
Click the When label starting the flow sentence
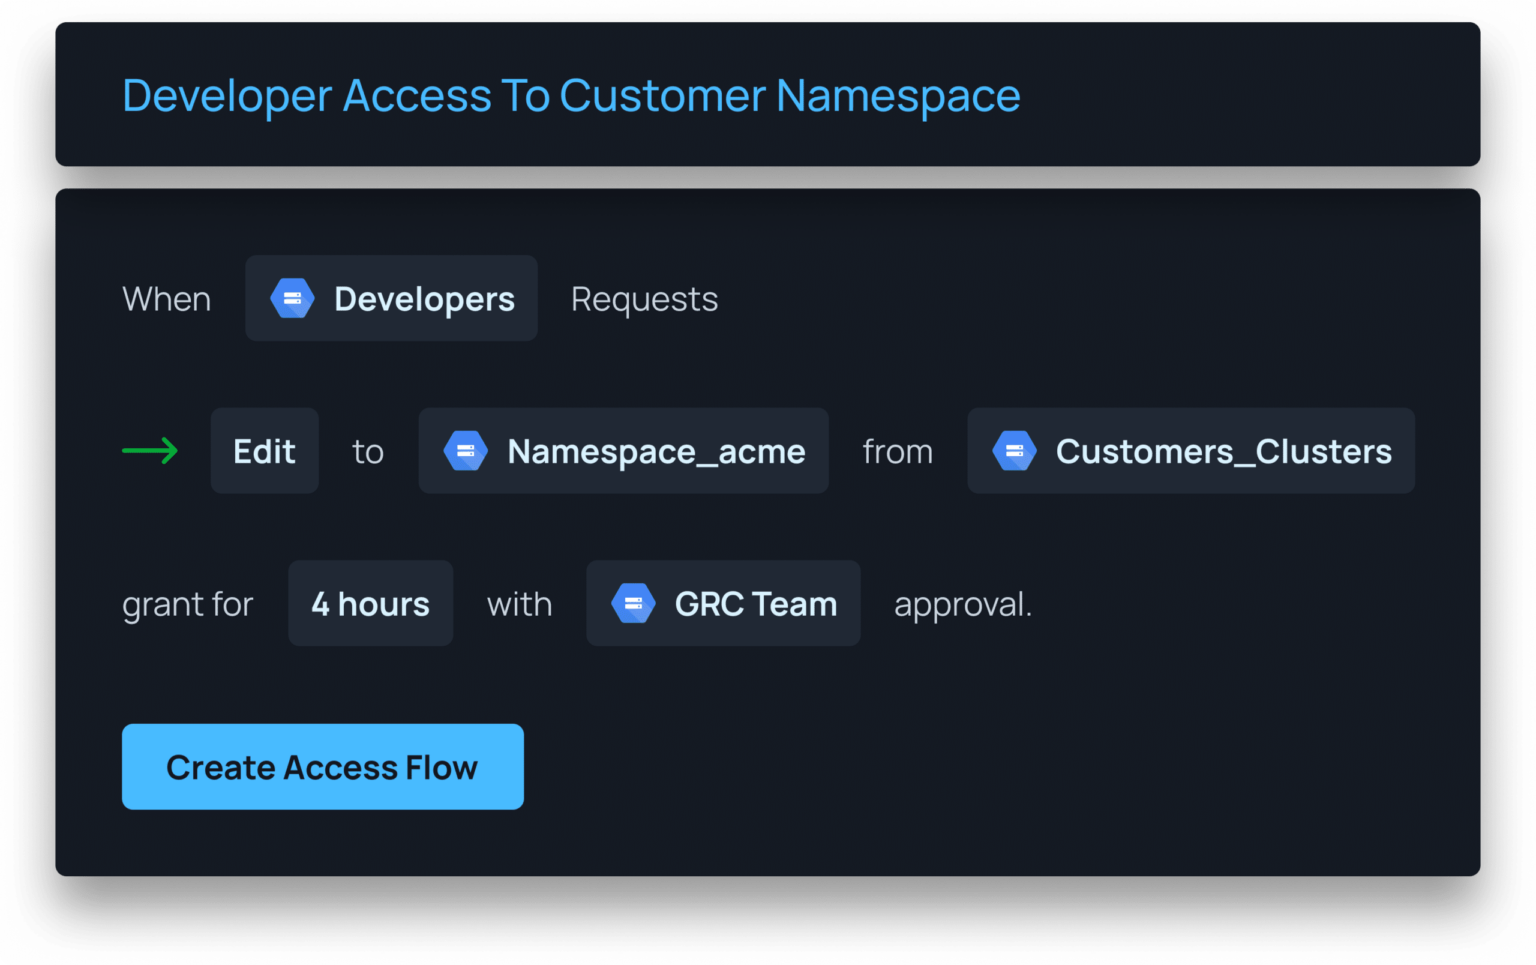click(x=166, y=297)
